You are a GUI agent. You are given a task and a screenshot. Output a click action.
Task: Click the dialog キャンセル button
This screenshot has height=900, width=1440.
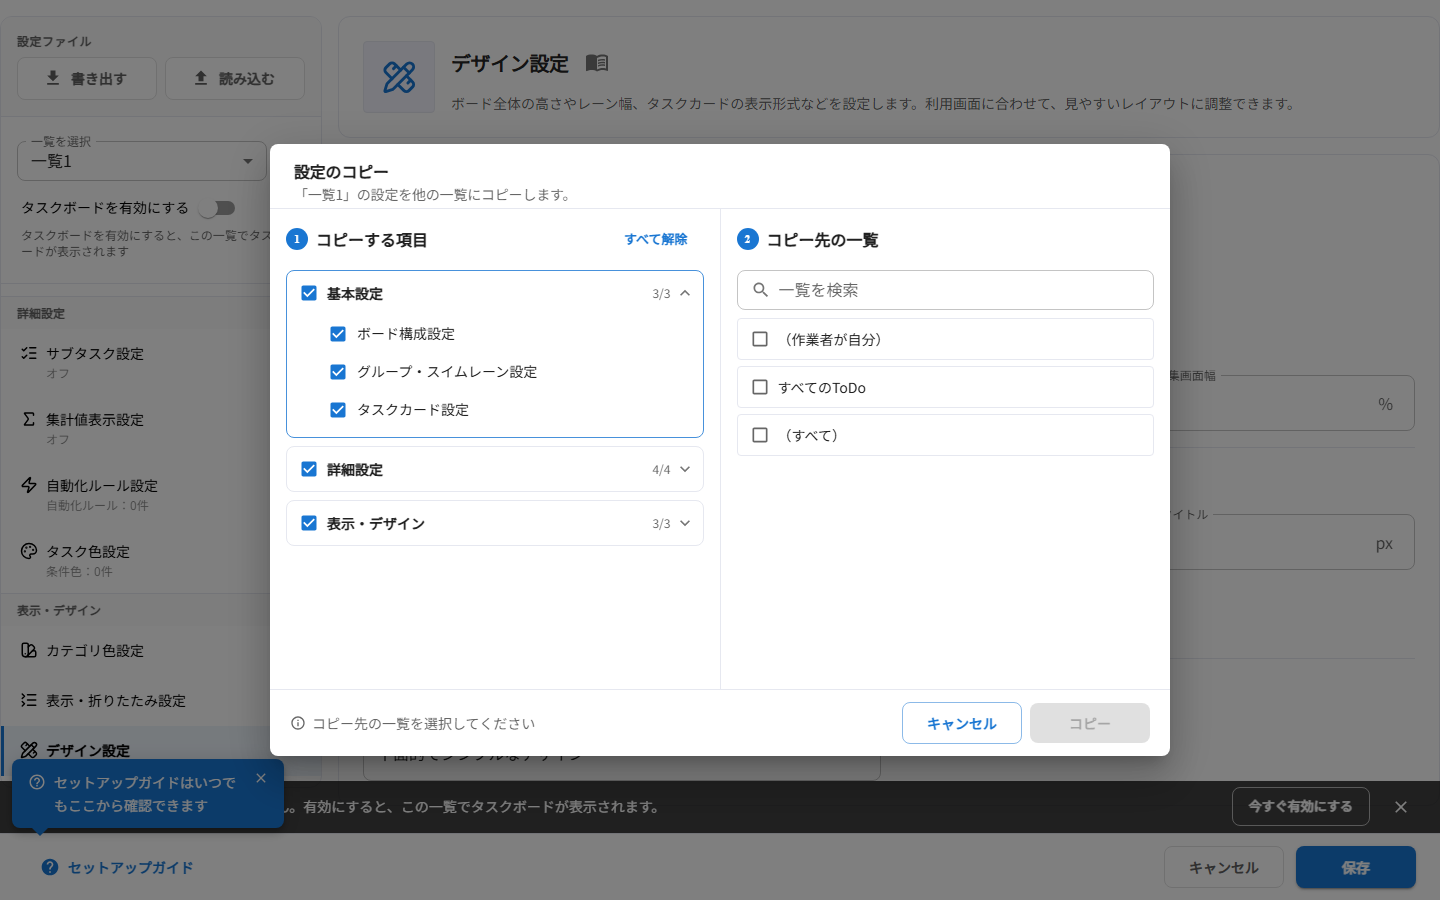(962, 723)
